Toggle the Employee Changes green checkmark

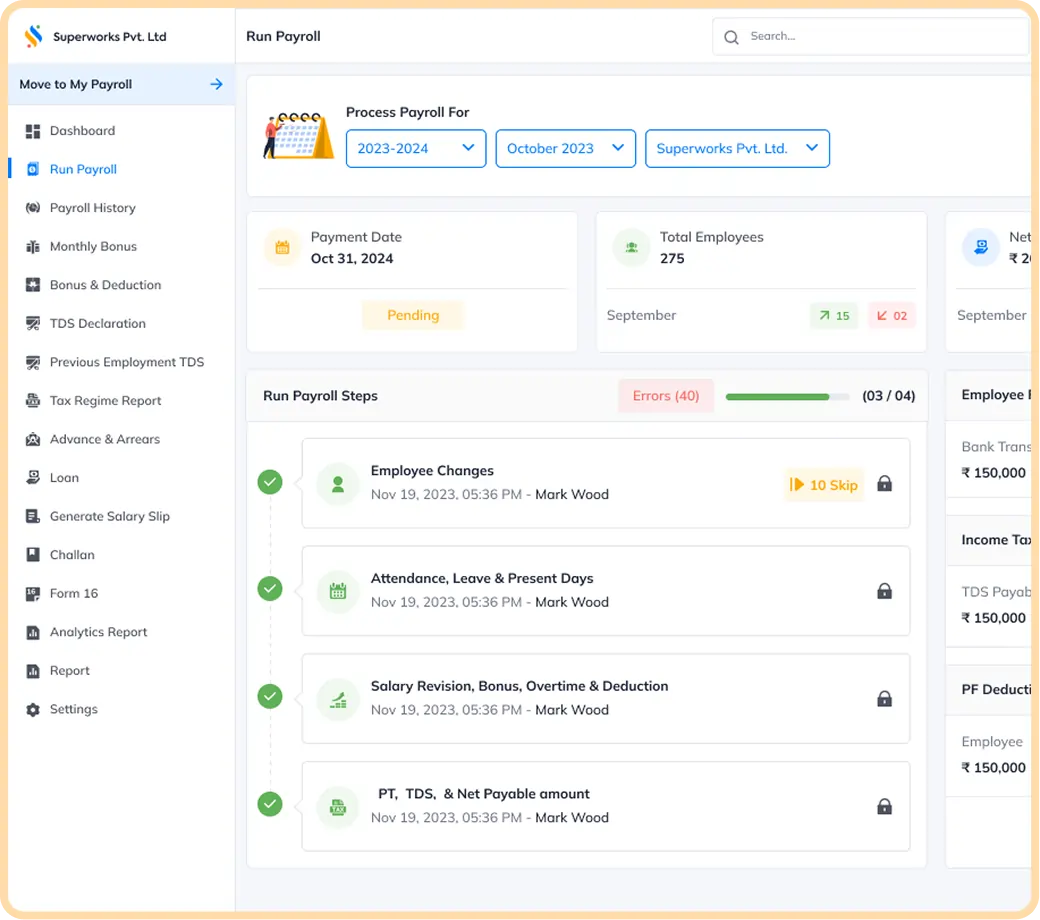coord(270,482)
